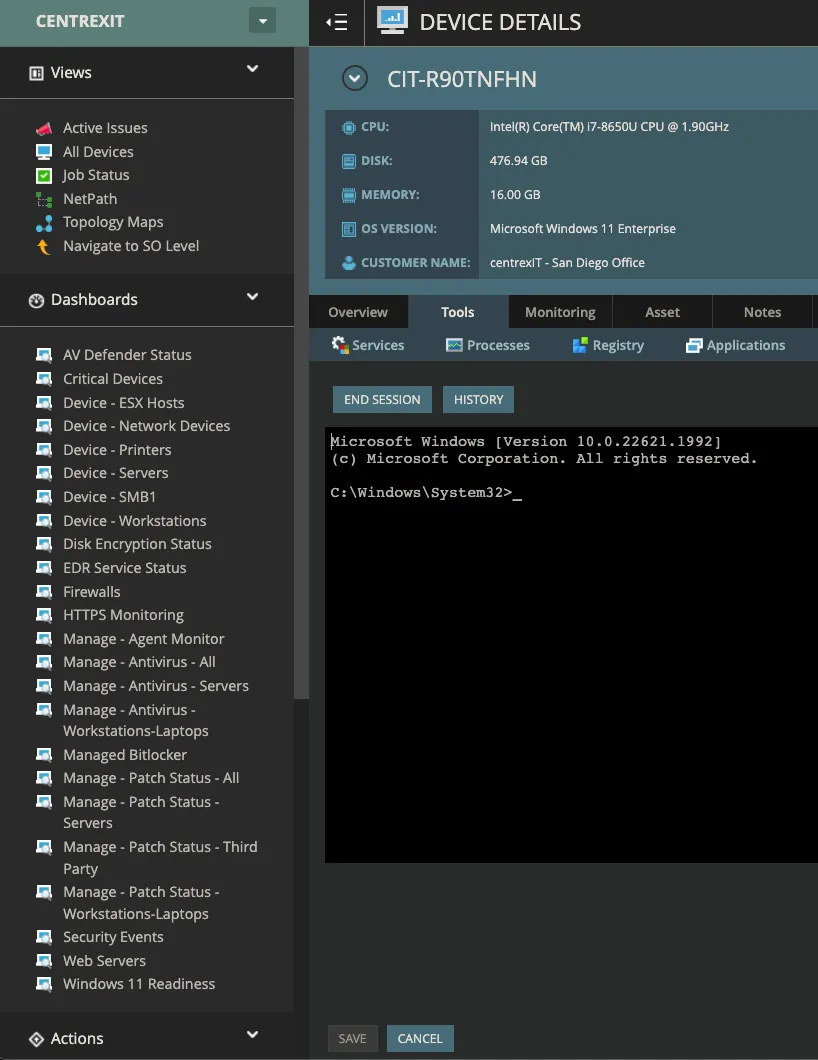
Task: Switch to the Overview tab
Action: (x=358, y=312)
